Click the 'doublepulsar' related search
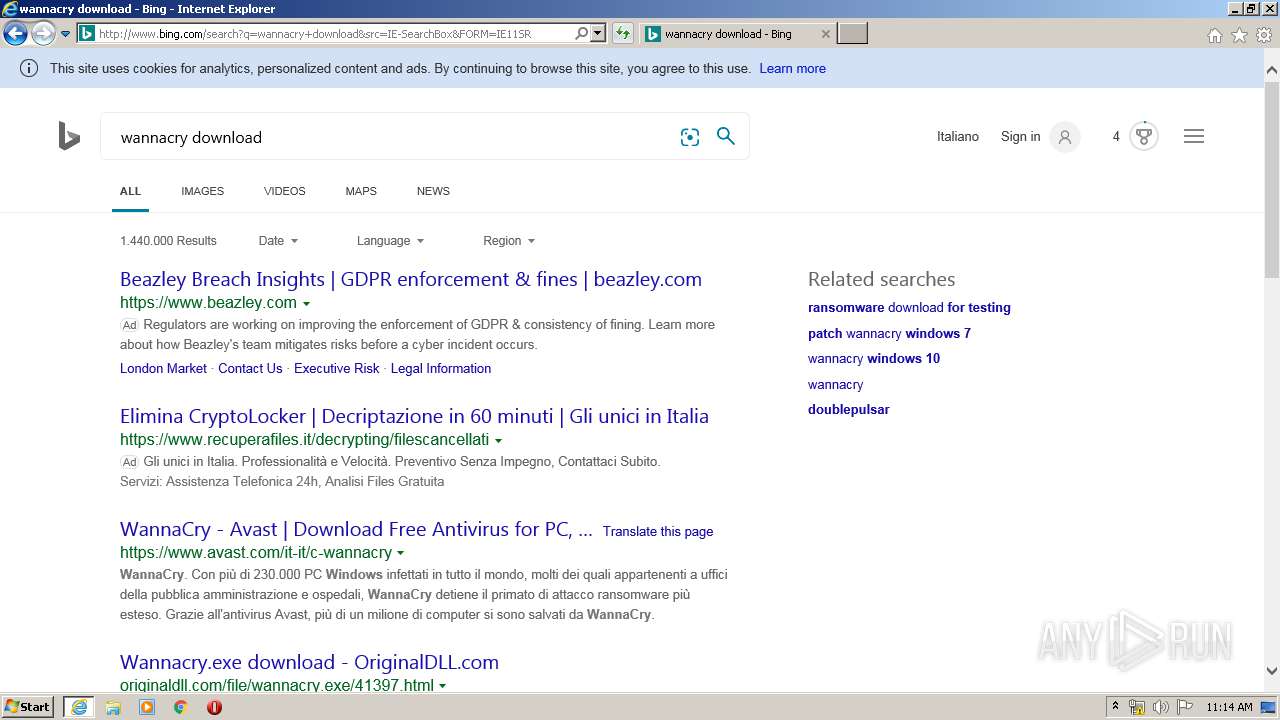 848,409
